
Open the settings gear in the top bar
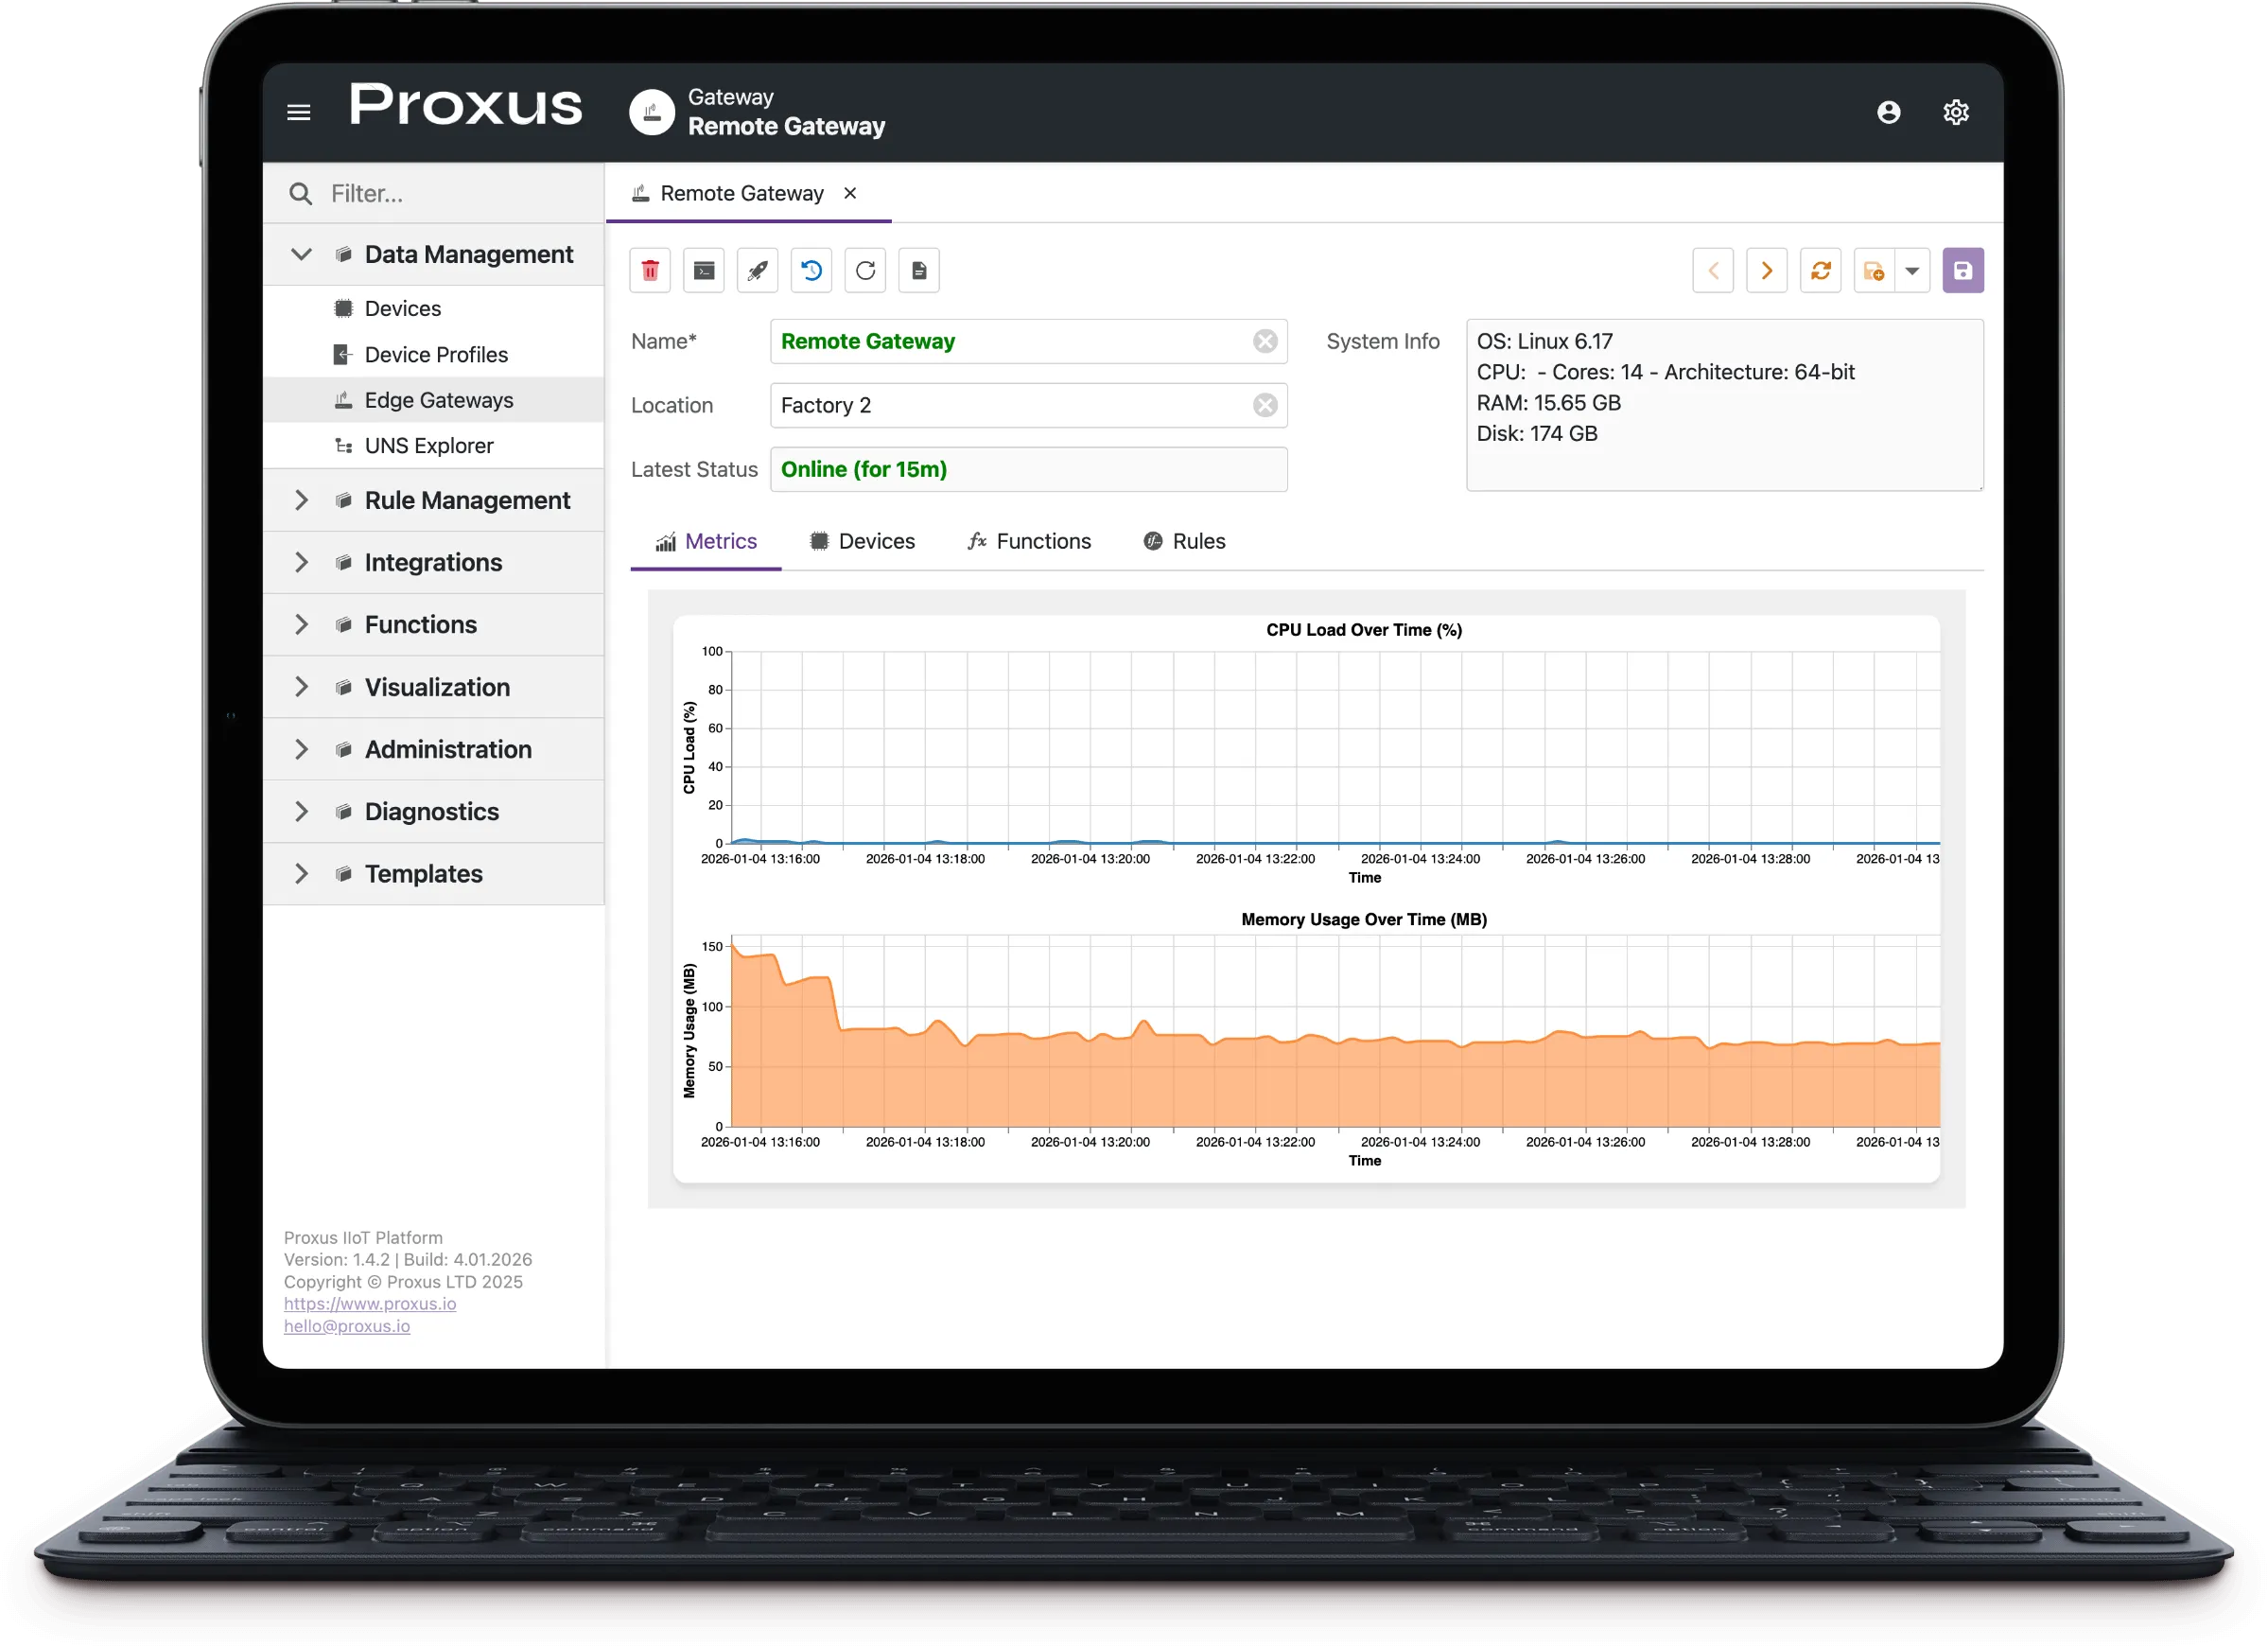1956,112
